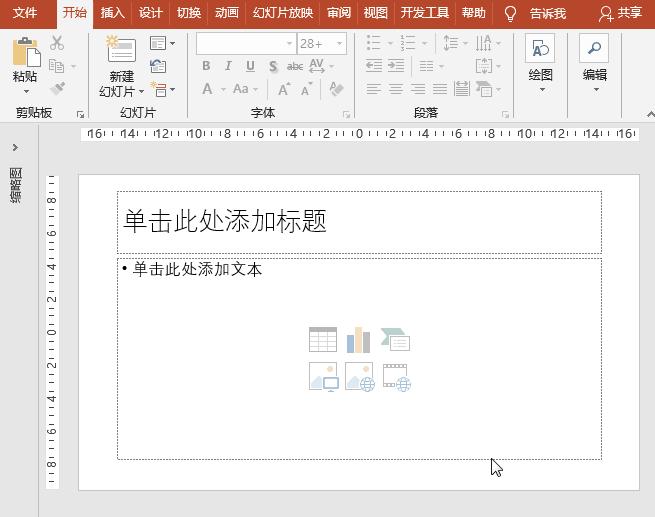Click the New Slide icon
Screen dimensions: 655x517
point(121,49)
